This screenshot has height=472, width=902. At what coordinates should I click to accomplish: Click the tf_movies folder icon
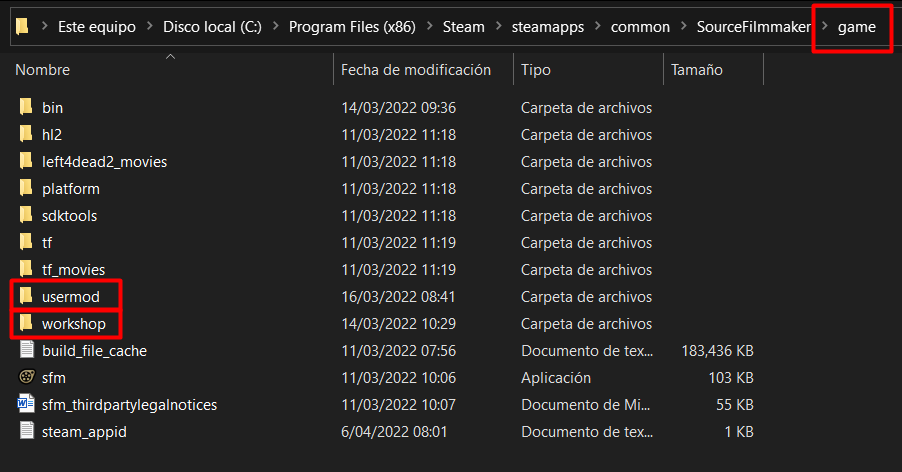(x=26, y=270)
